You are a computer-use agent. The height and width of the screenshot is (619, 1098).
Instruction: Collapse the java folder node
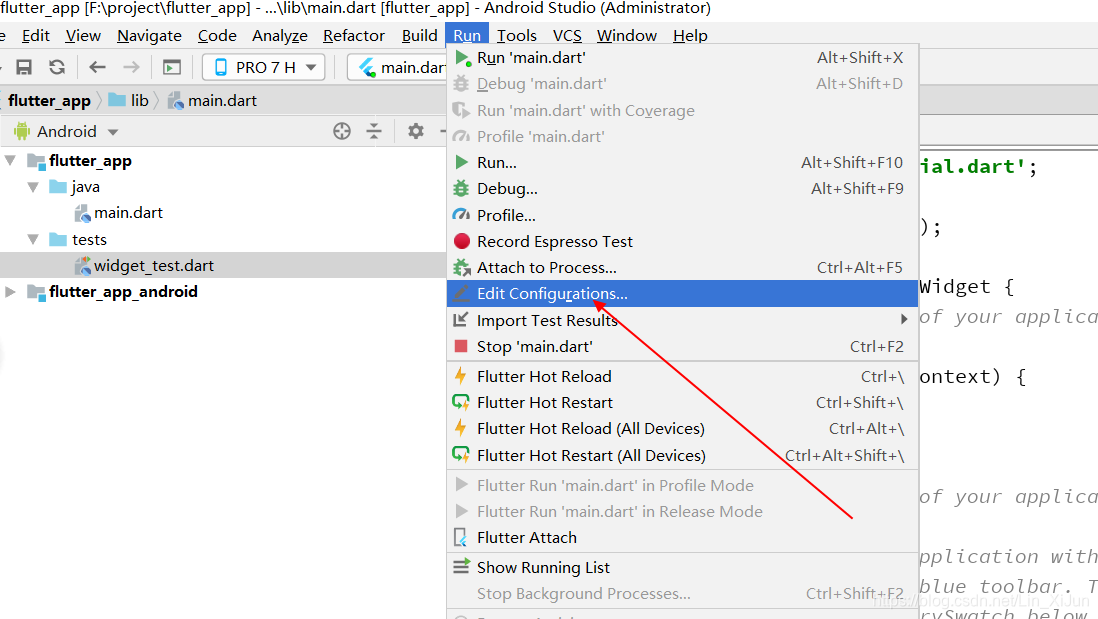[x=33, y=187]
